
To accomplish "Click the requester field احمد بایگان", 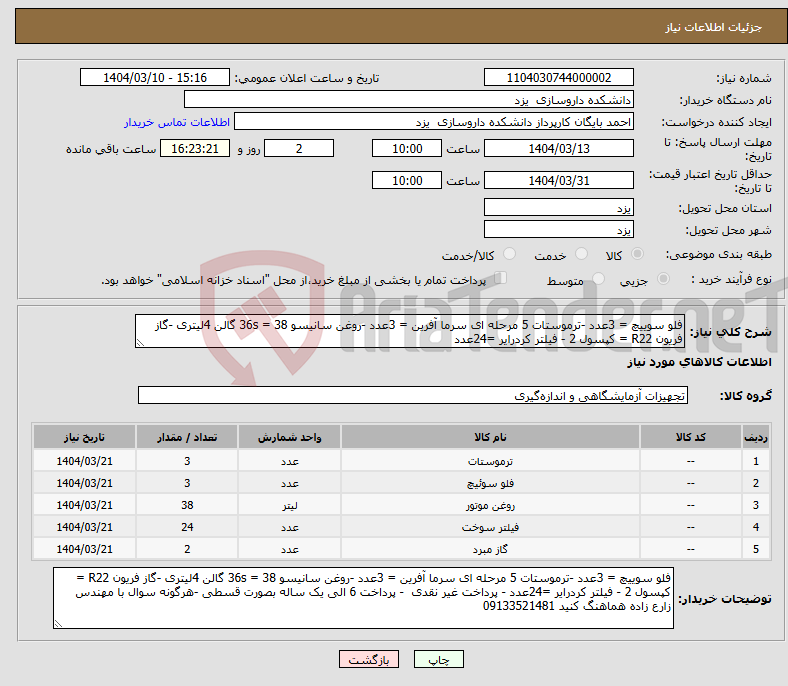I will [434, 122].
